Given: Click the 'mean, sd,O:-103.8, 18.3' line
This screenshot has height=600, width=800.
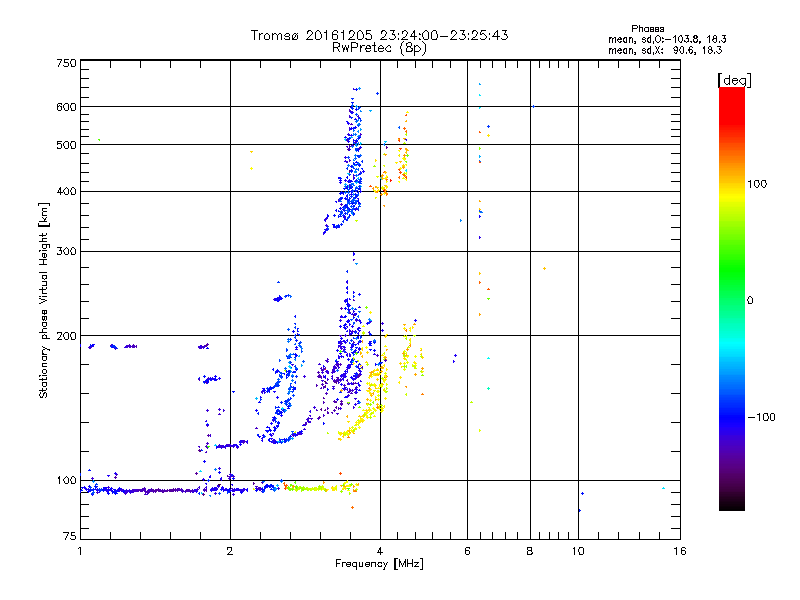Looking at the screenshot, I should pyautogui.click(x=667, y=39).
